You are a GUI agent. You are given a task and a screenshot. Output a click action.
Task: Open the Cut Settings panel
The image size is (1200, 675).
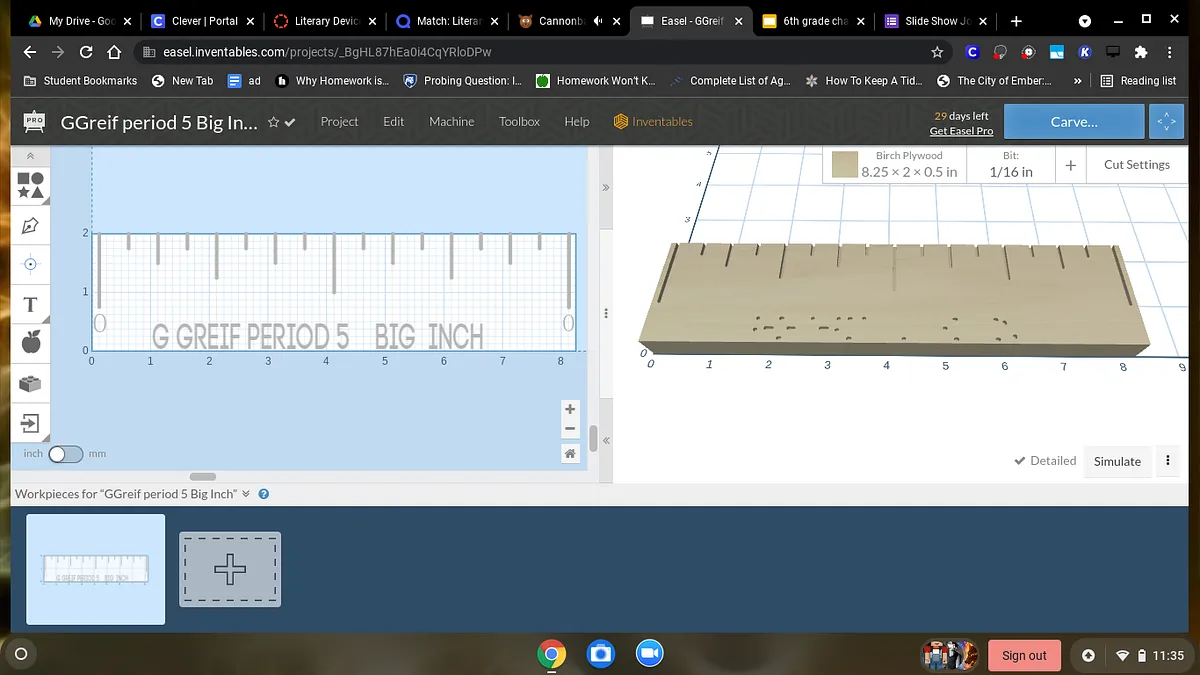pyautogui.click(x=1136, y=165)
